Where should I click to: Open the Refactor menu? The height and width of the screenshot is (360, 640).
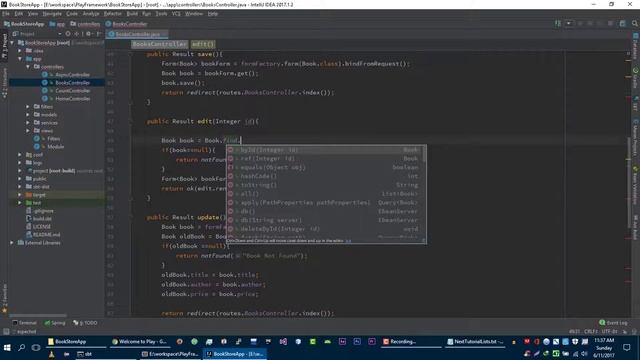pos(113,13)
